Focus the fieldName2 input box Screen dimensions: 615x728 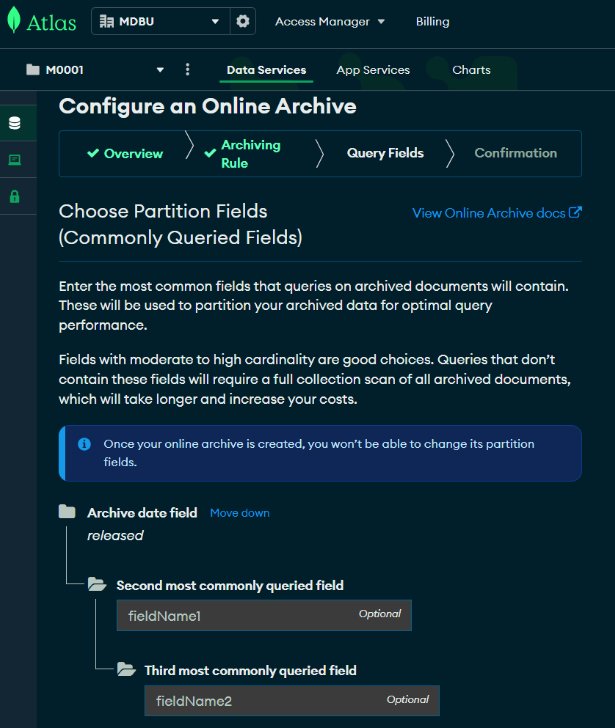[292, 701]
